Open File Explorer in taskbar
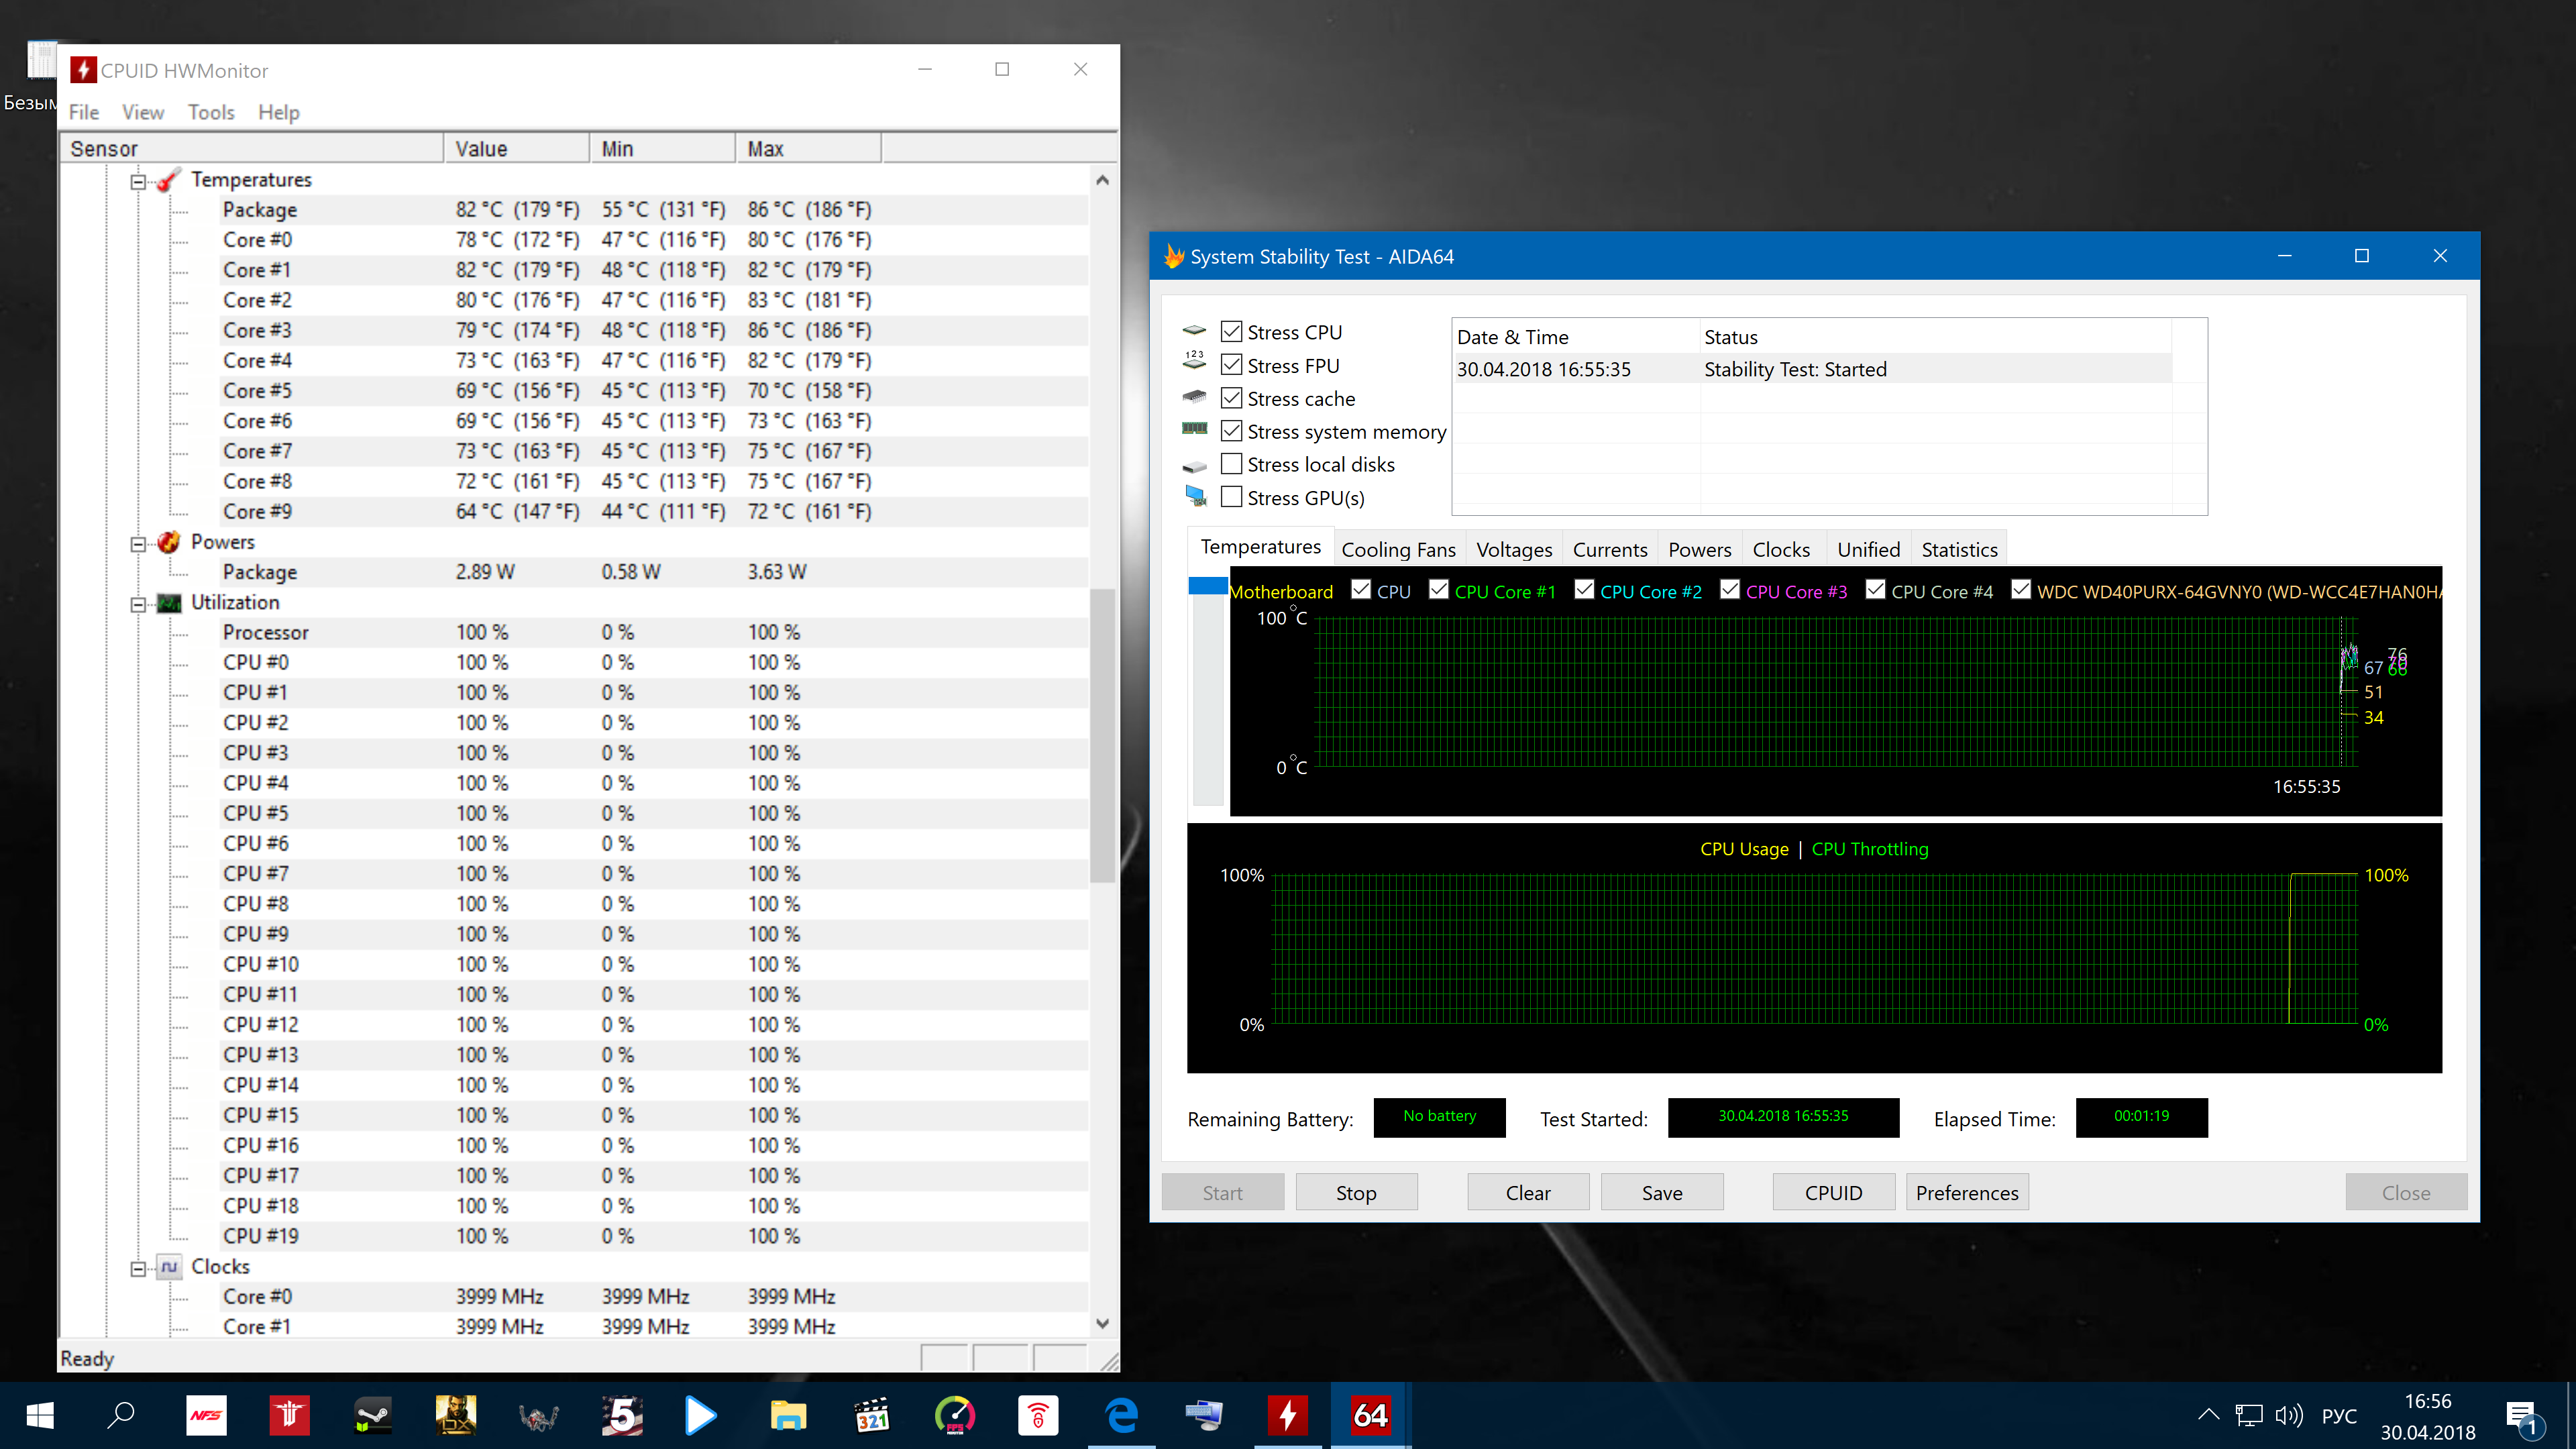 [x=788, y=1415]
